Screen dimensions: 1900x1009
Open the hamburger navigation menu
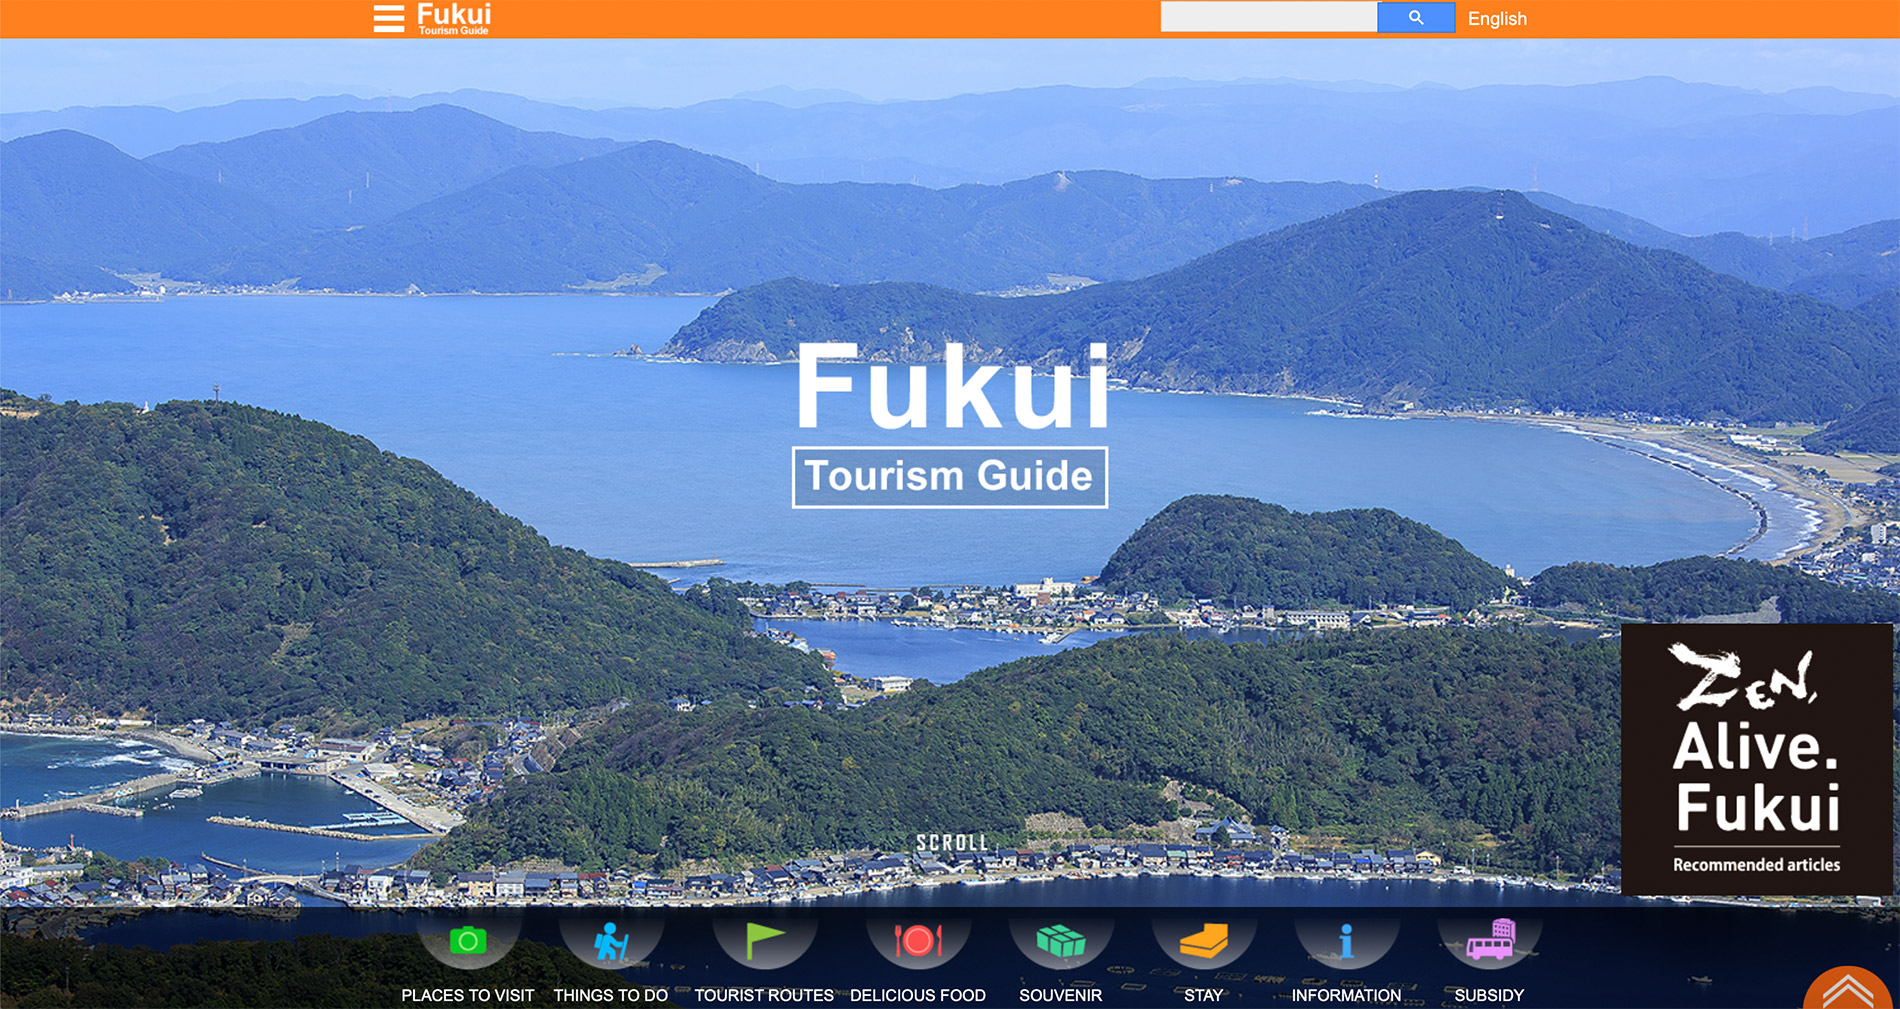[388, 17]
